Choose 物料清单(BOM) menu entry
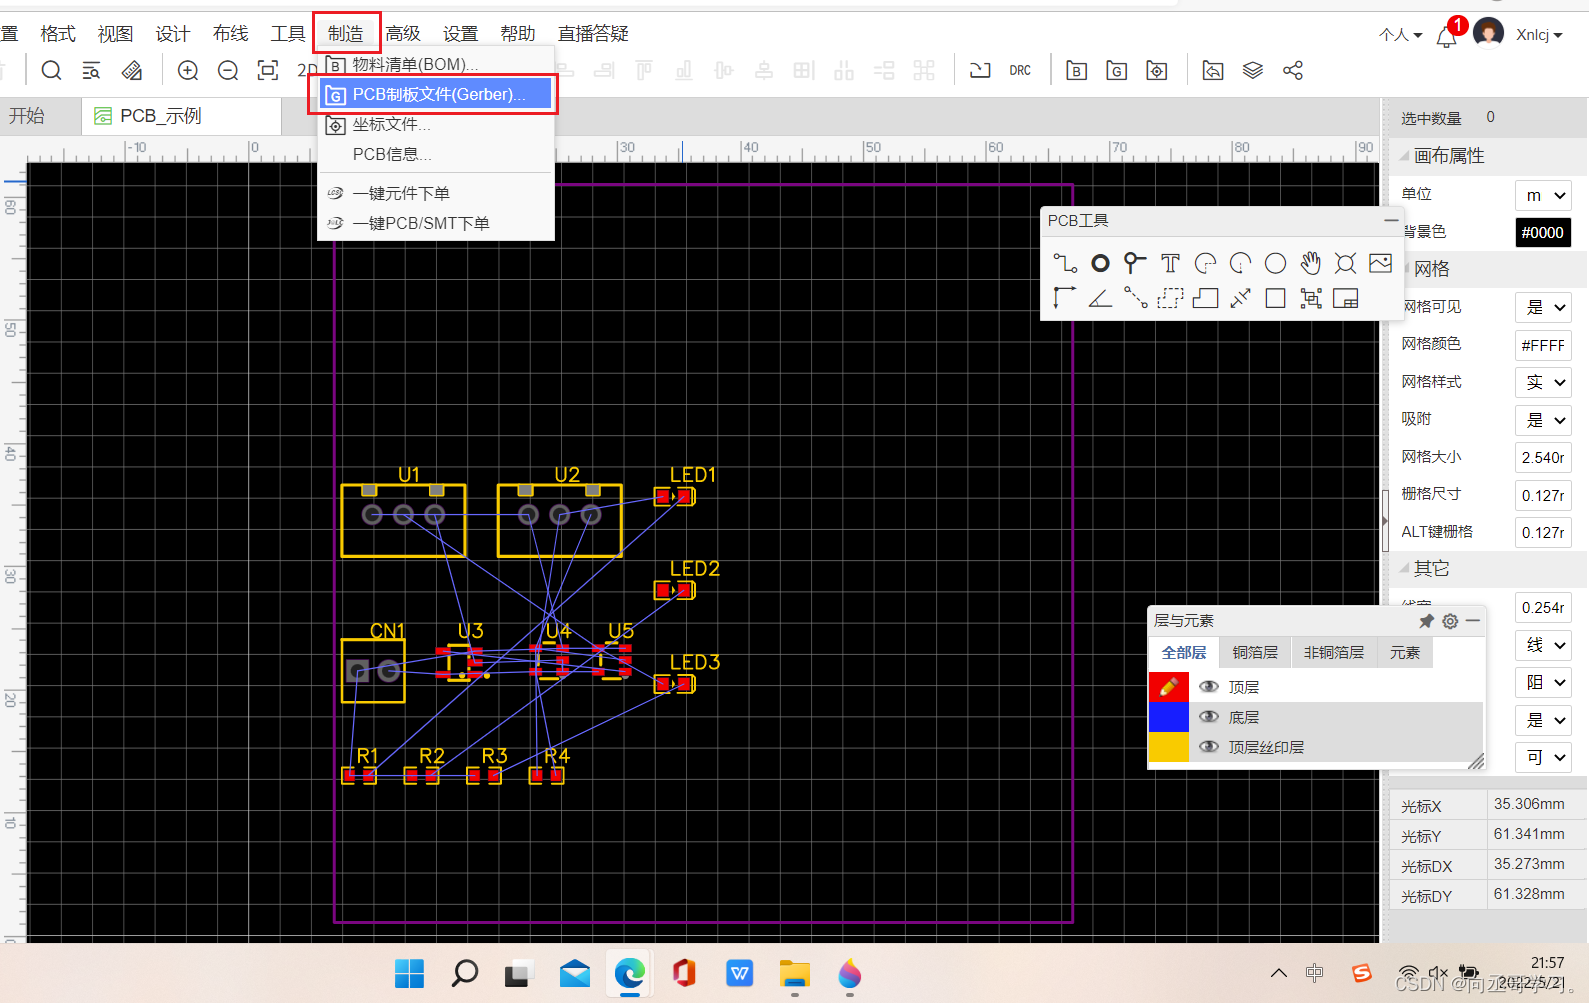The image size is (1589, 1003). tap(435, 64)
